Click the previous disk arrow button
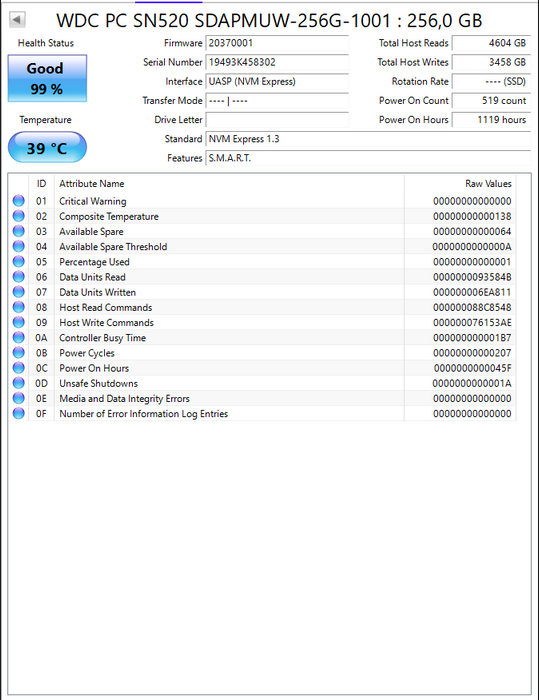This screenshot has width=539, height=700. pyautogui.click(x=17, y=20)
